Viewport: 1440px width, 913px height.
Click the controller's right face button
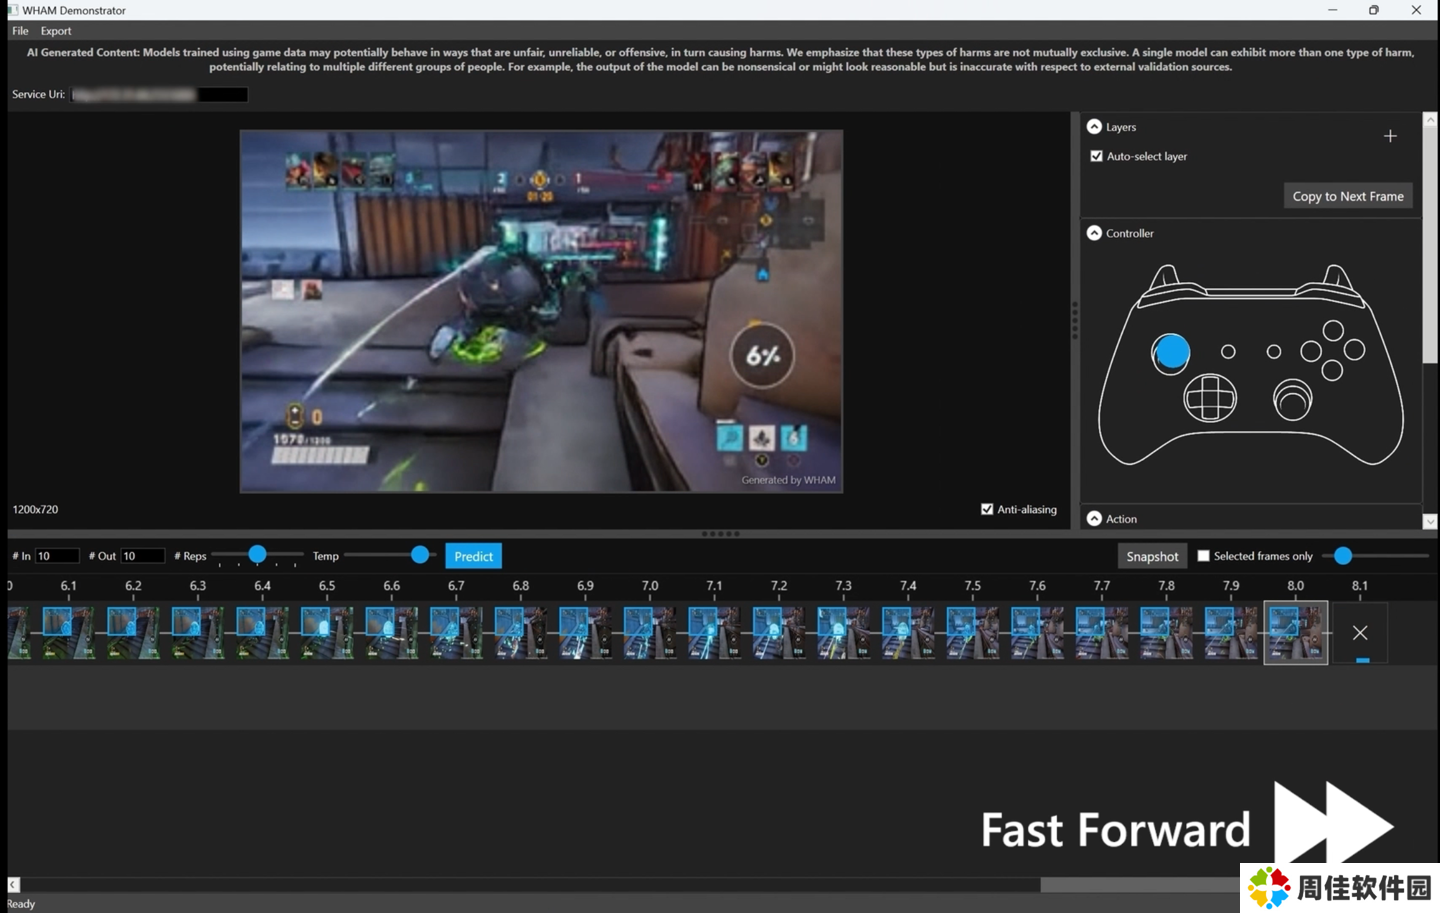[x=1355, y=349]
